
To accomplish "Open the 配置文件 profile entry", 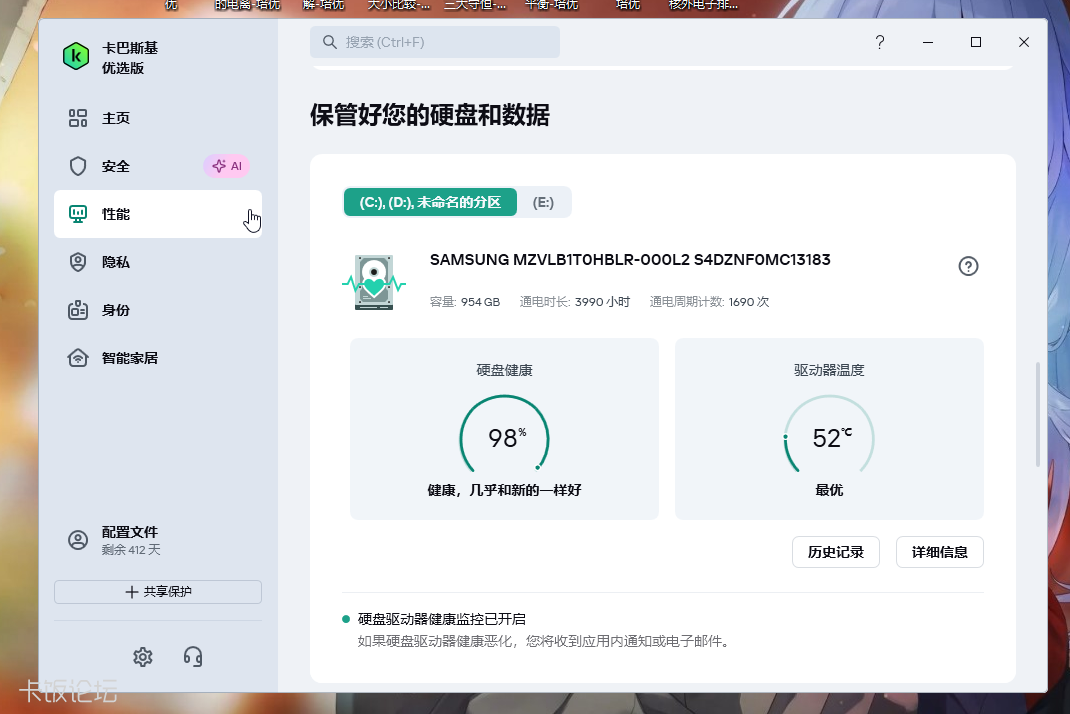I will (x=158, y=540).
